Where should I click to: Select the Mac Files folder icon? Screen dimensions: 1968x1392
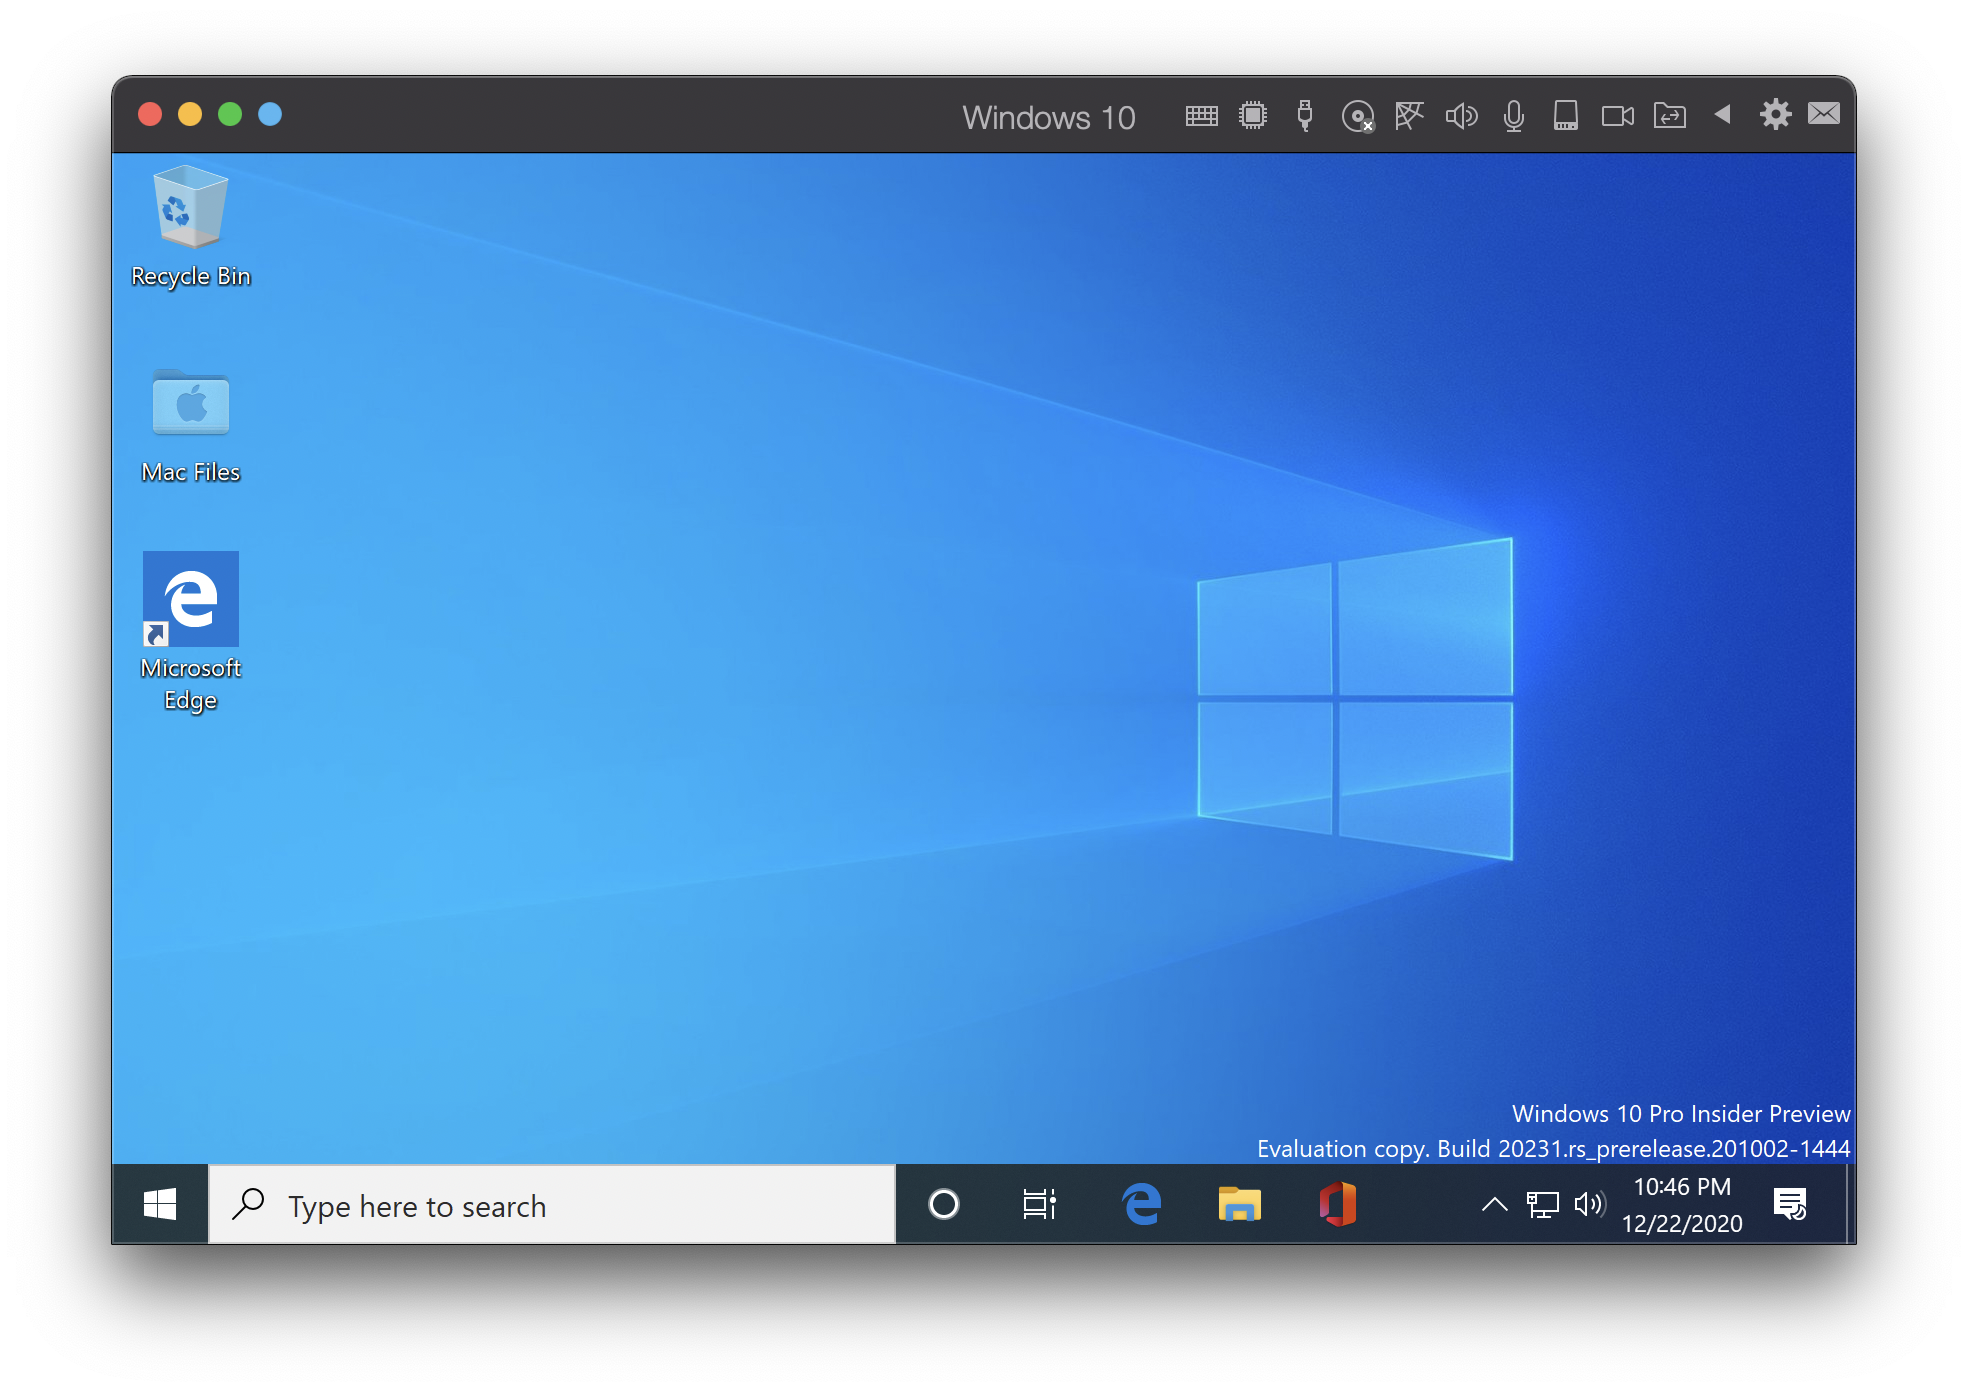(x=190, y=427)
